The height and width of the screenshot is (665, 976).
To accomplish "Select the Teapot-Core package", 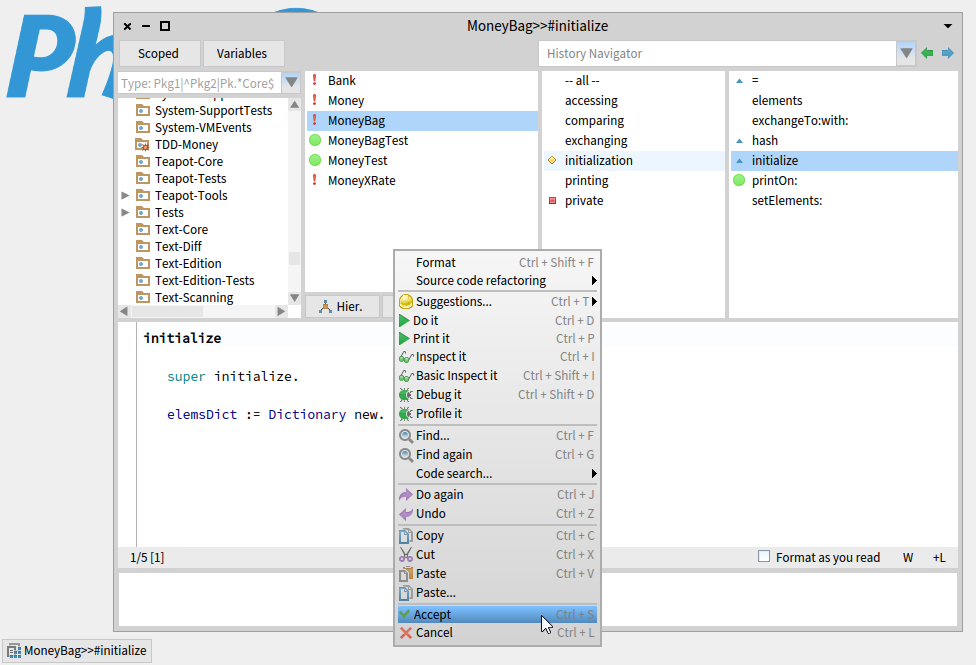I will tap(189, 161).
